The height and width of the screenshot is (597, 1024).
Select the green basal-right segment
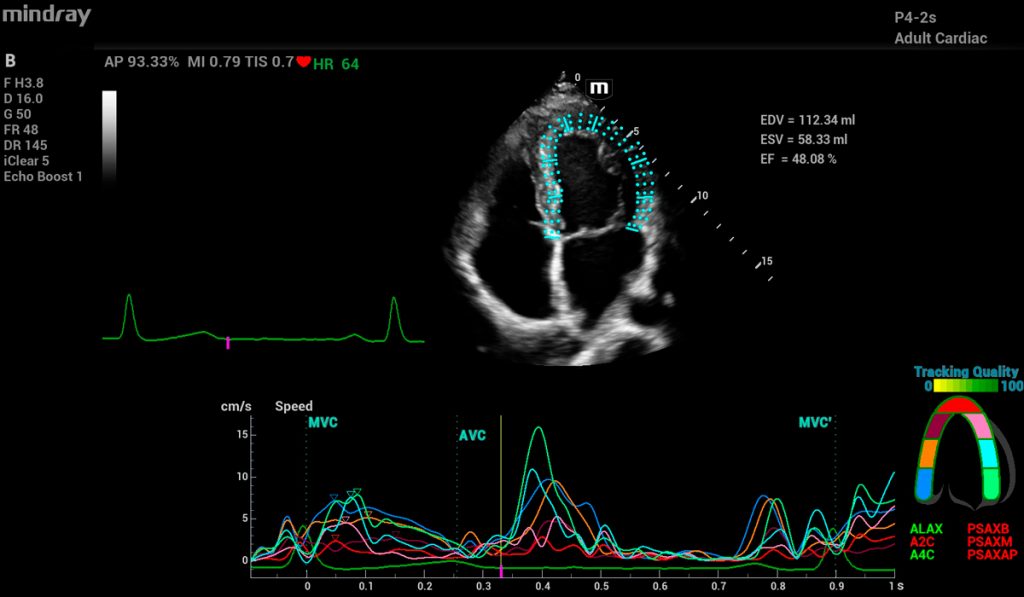[991, 483]
